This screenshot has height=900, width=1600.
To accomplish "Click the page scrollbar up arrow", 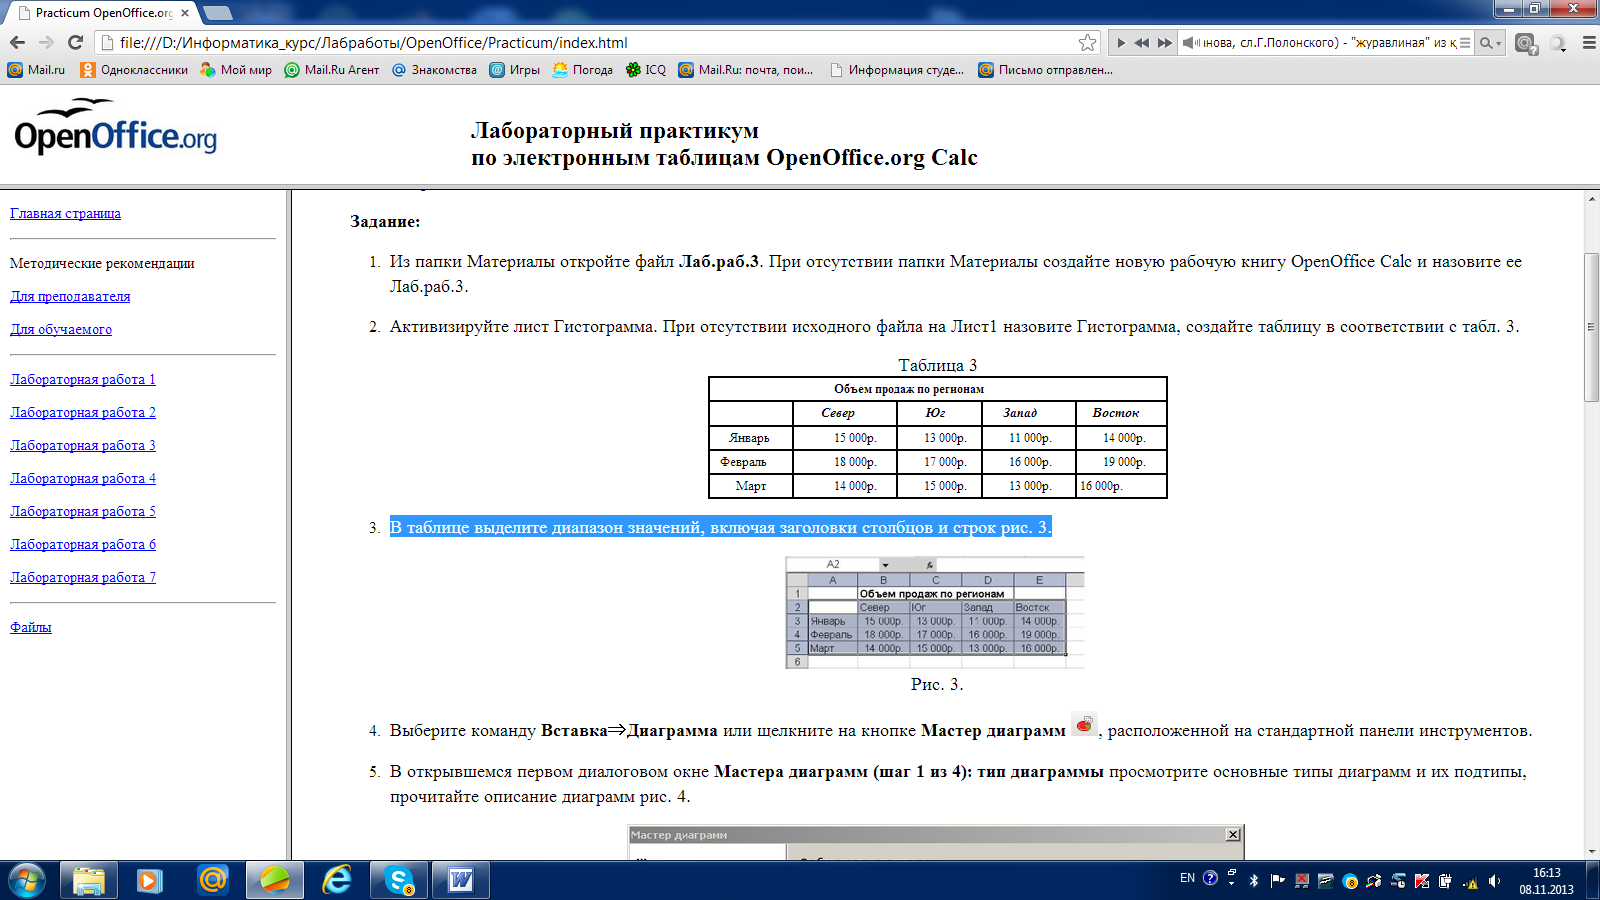I will (1591, 198).
